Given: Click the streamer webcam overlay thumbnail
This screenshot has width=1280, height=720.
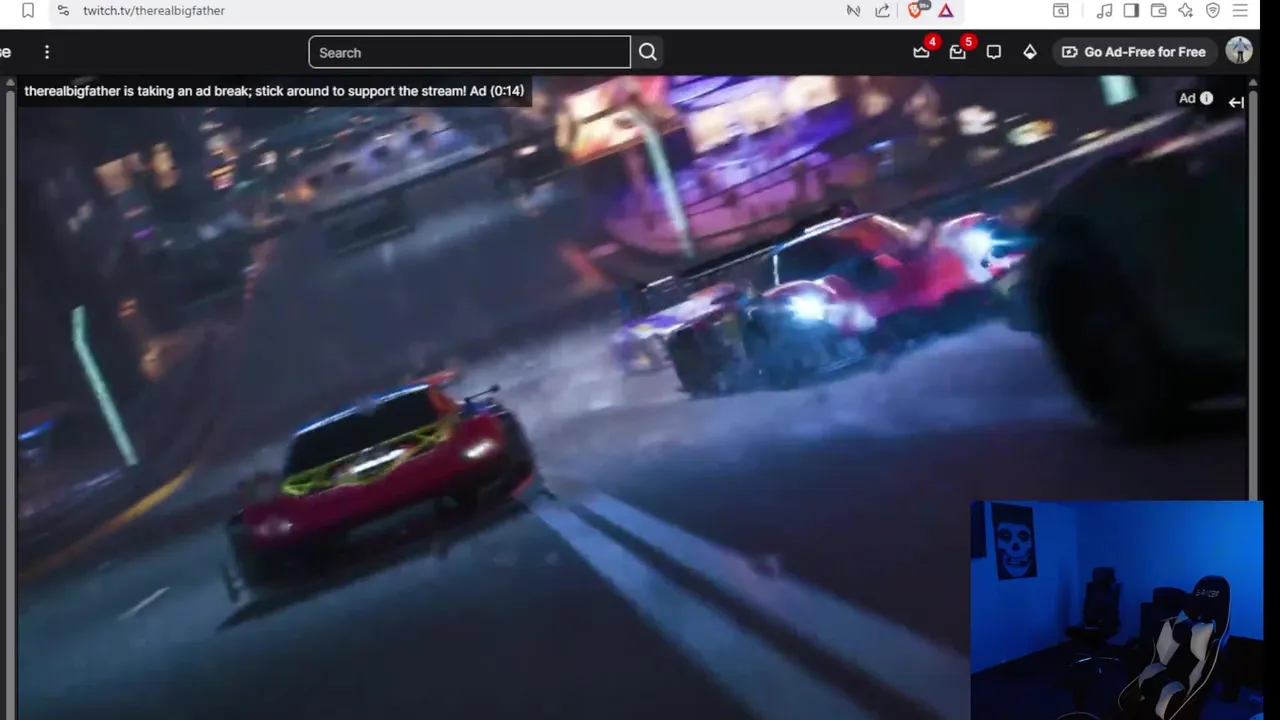Looking at the screenshot, I should (x=1116, y=610).
